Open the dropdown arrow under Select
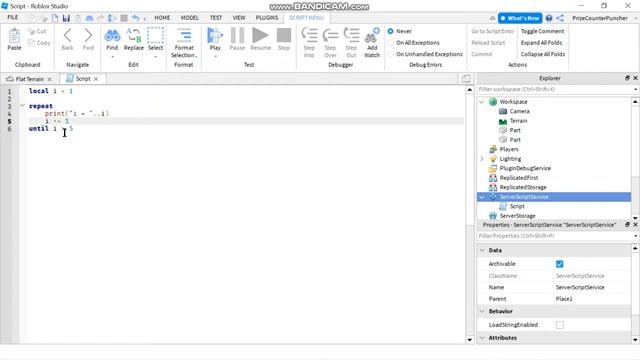 (x=156, y=56)
